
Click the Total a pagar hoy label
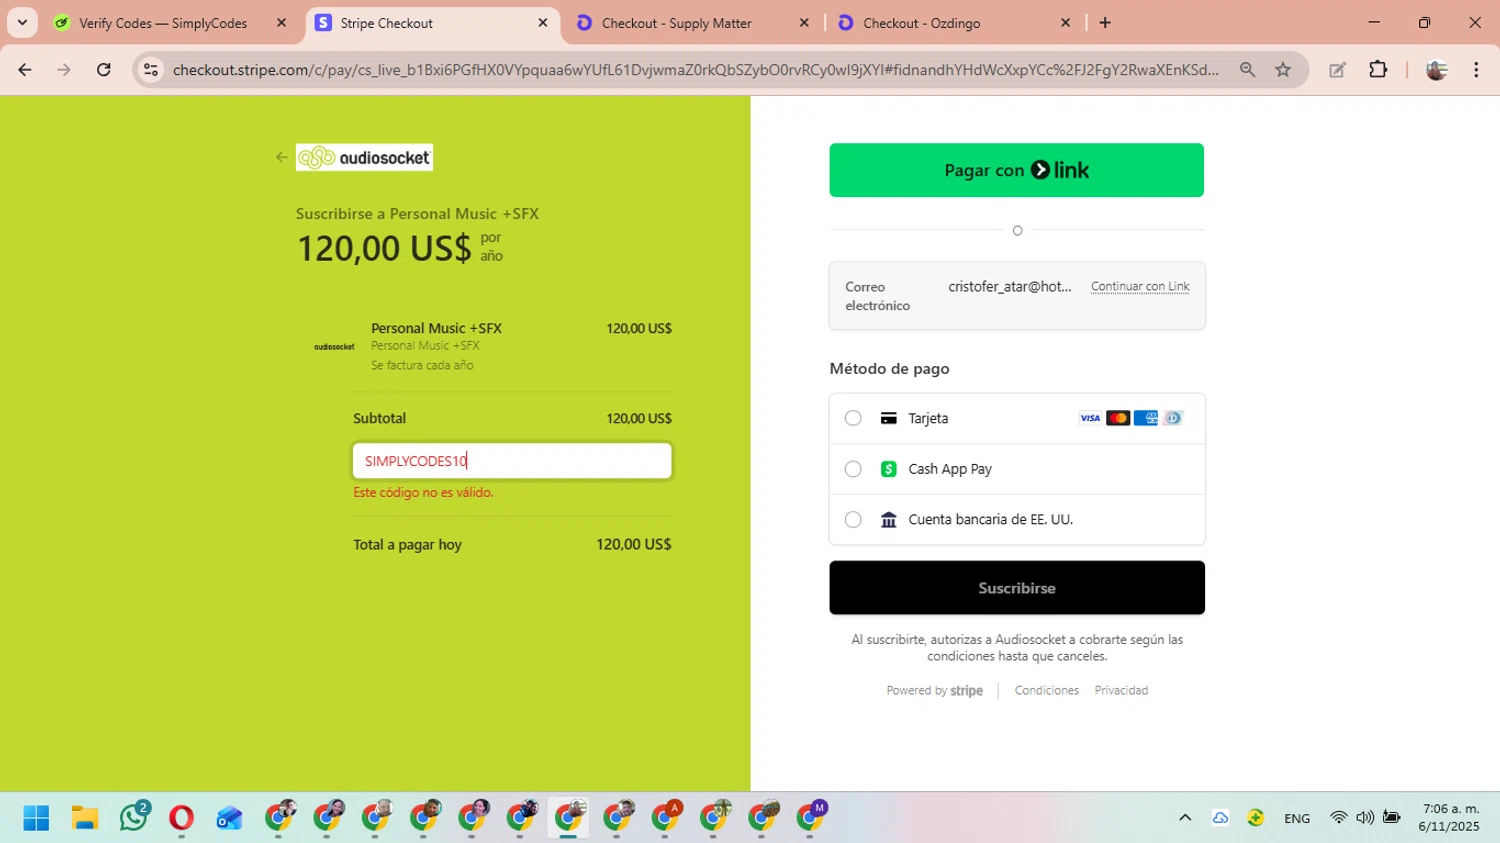[407, 545]
